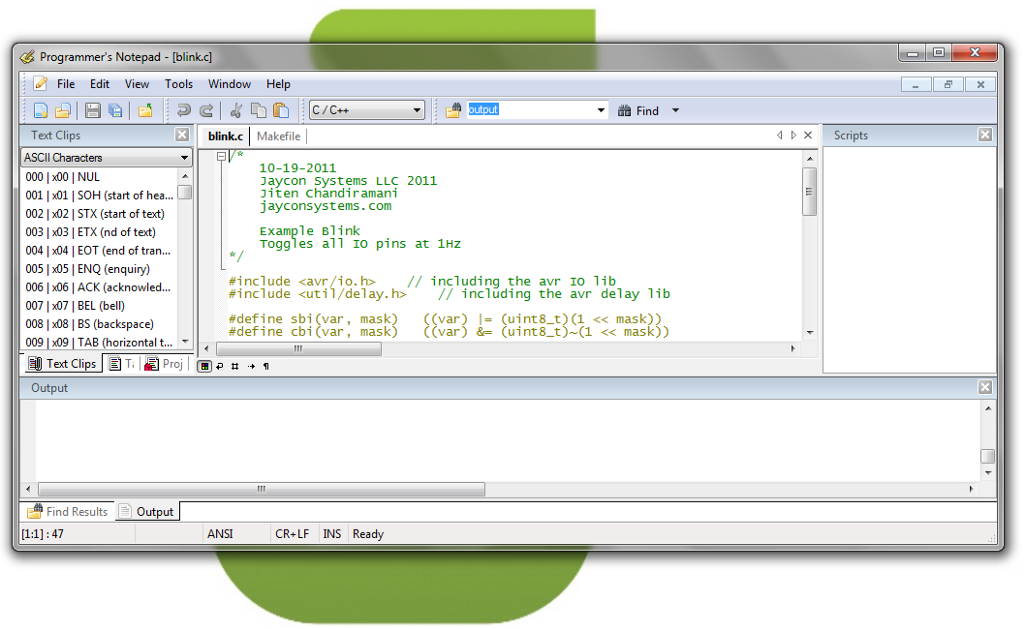Image resolution: width=1024 pixels, height=629 pixels.
Task: Open the File menu
Action: coord(66,84)
